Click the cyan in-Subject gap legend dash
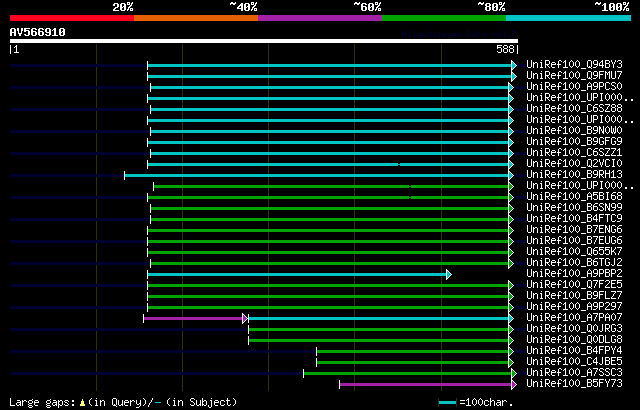 click(158, 403)
